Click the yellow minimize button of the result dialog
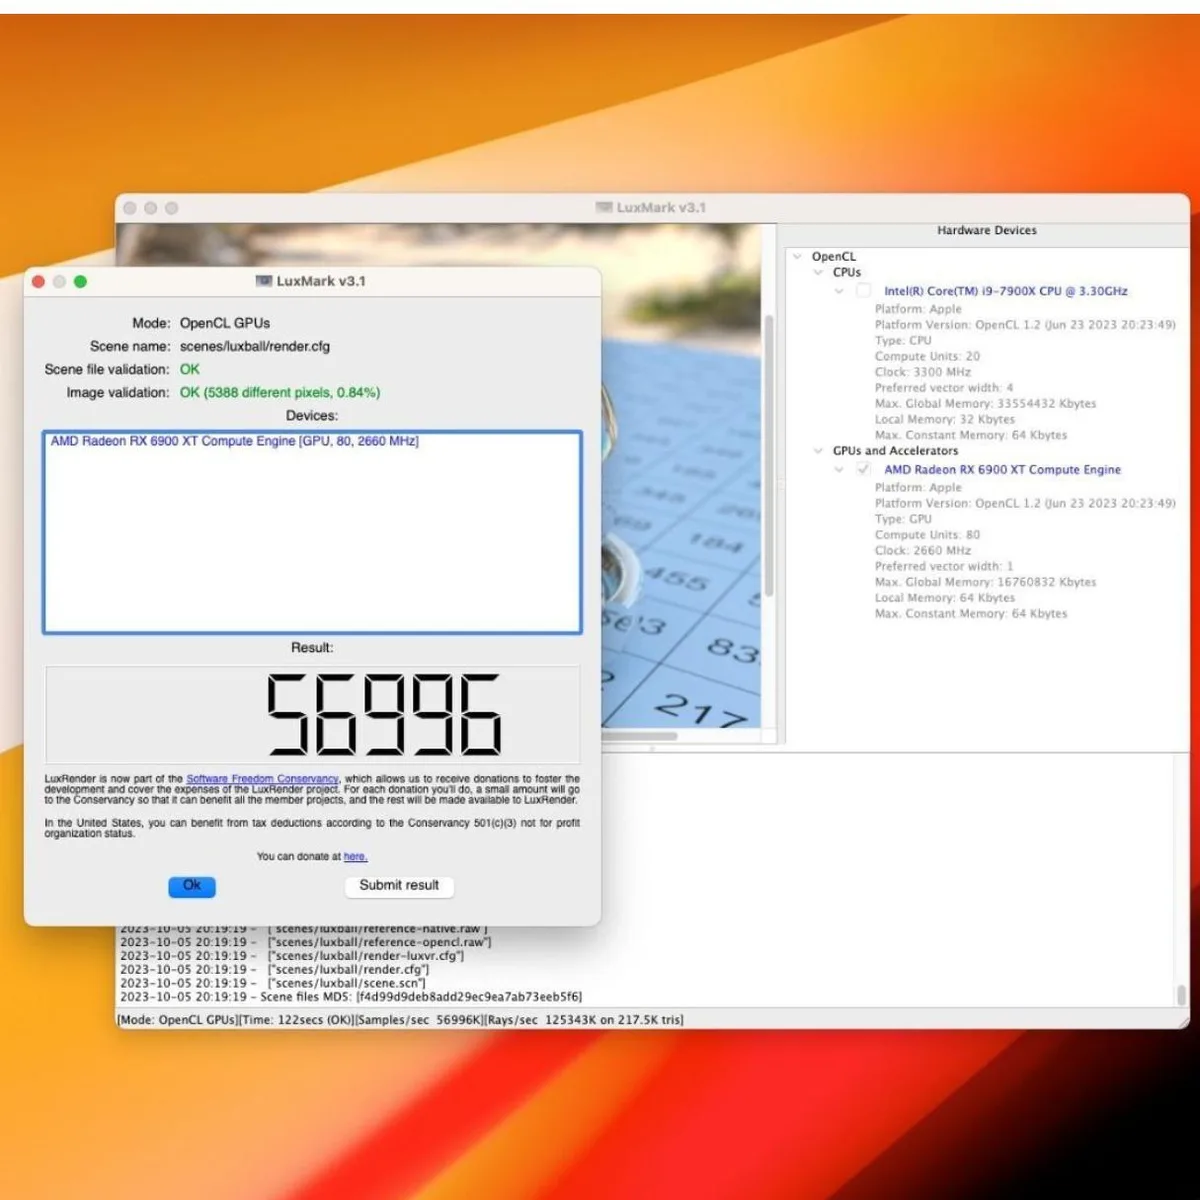This screenshot has height=1200, width=1200. tap(59, 282)
